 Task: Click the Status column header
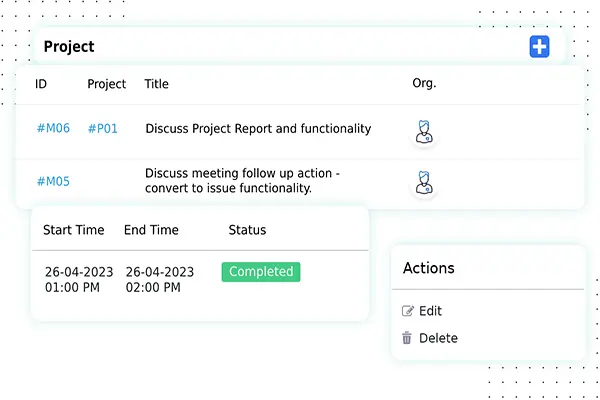pyautogui.click(x=247, y=230)
